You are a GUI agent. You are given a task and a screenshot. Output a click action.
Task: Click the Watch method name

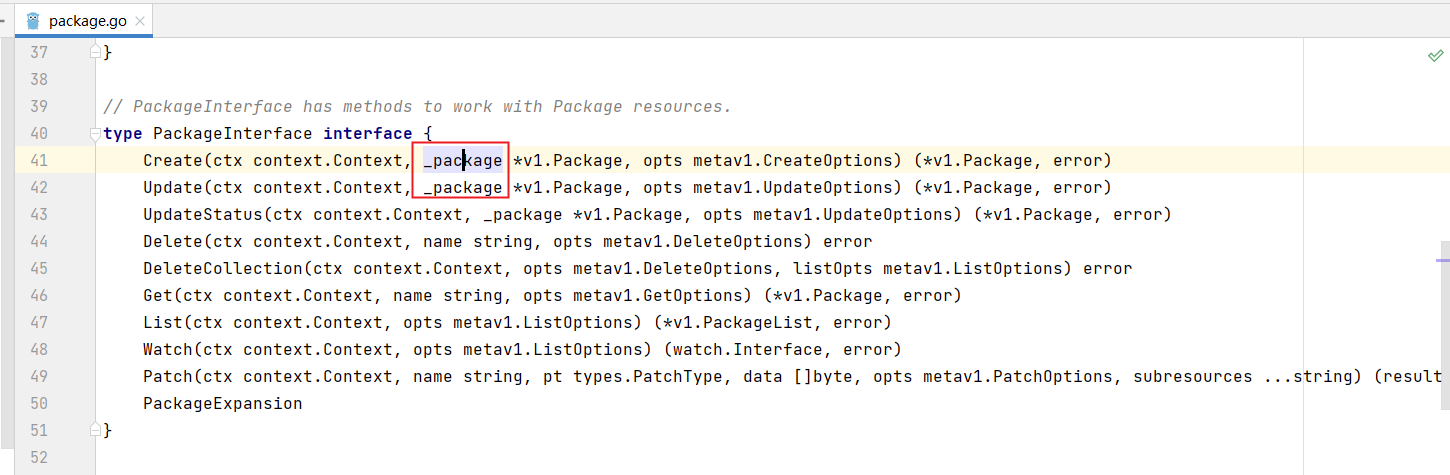click(x=168, y=349)
